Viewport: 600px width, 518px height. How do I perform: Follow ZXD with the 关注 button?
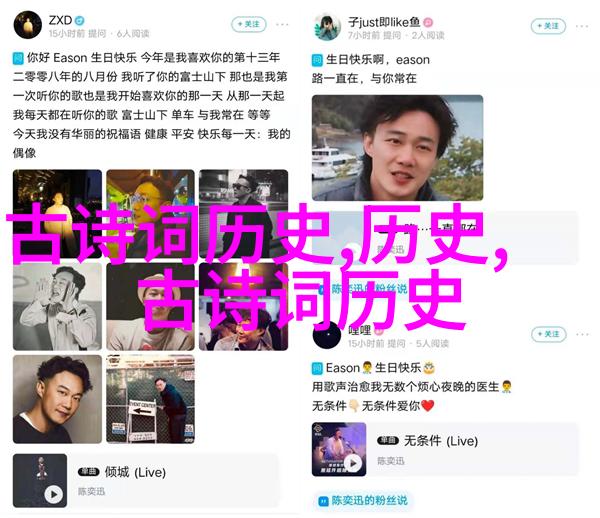249,24
